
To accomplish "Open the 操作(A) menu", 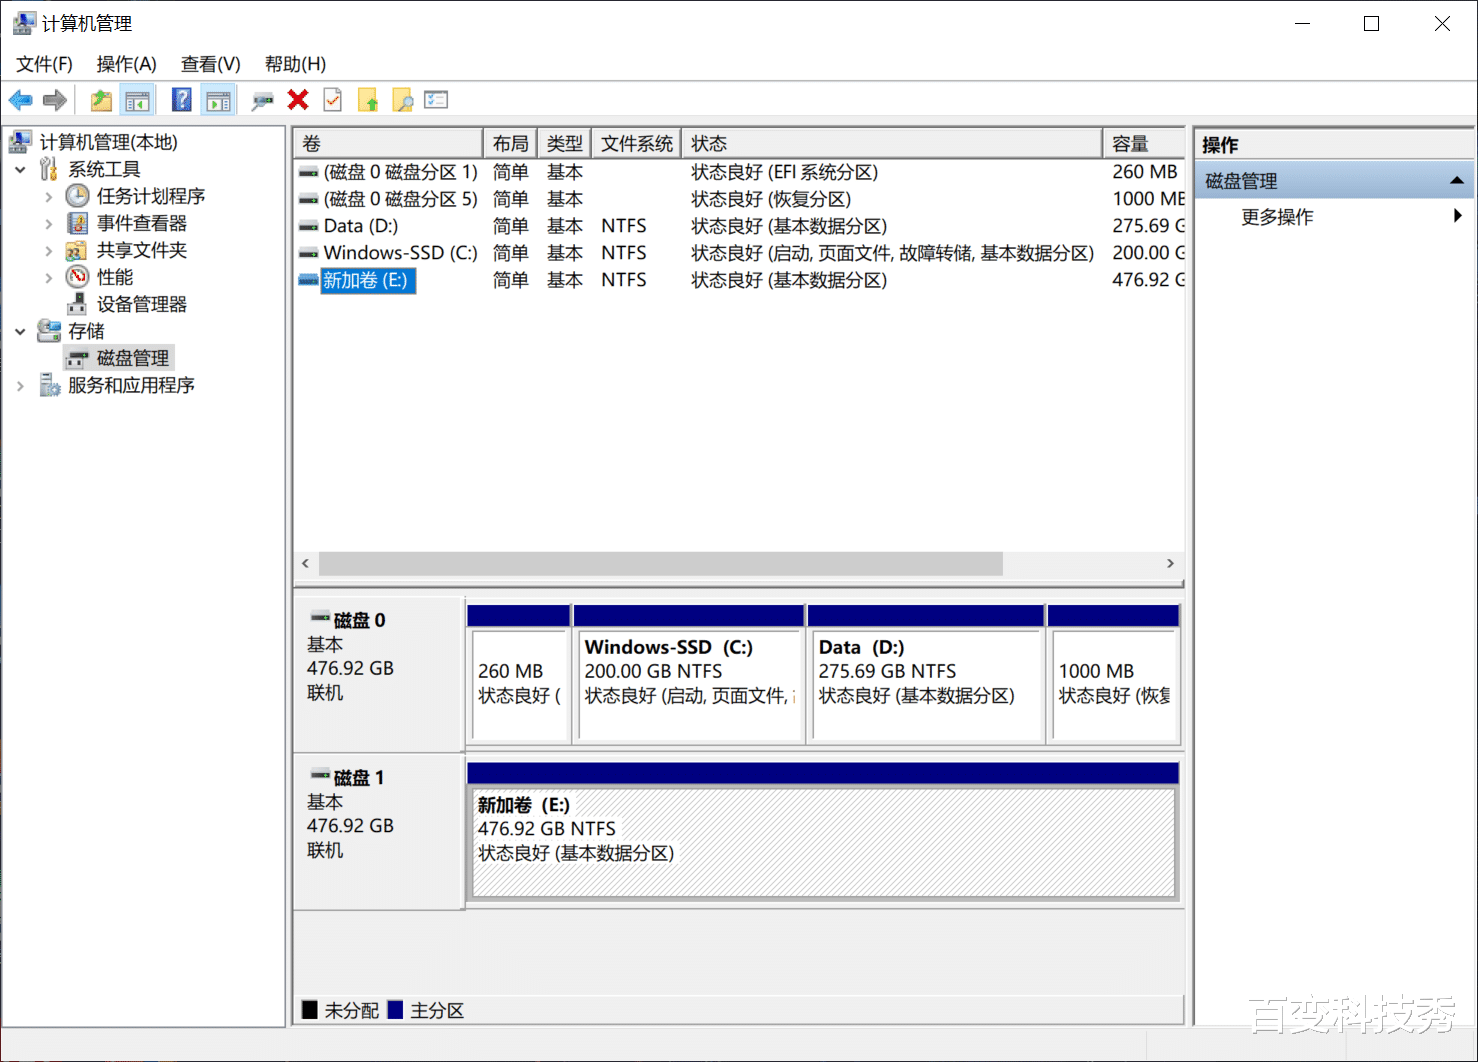I will [125, 63].
